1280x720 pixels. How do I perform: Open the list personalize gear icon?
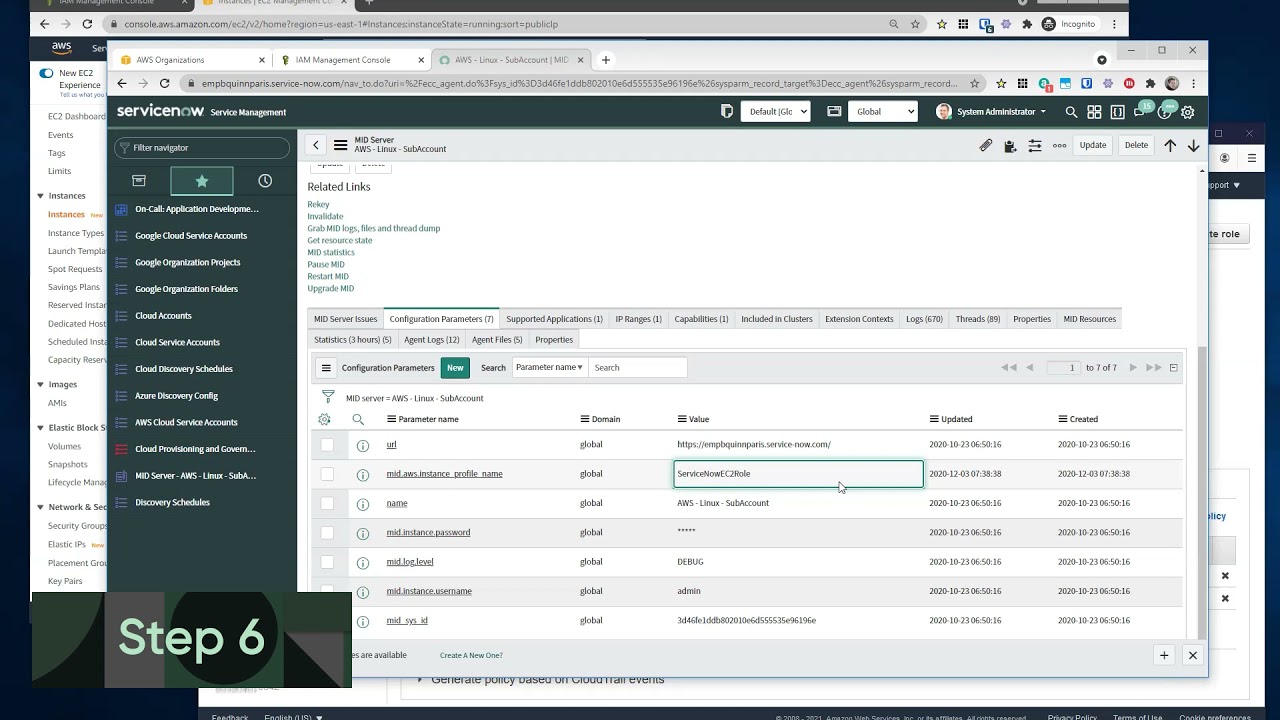pyautogui.click(x=324, y=419)
